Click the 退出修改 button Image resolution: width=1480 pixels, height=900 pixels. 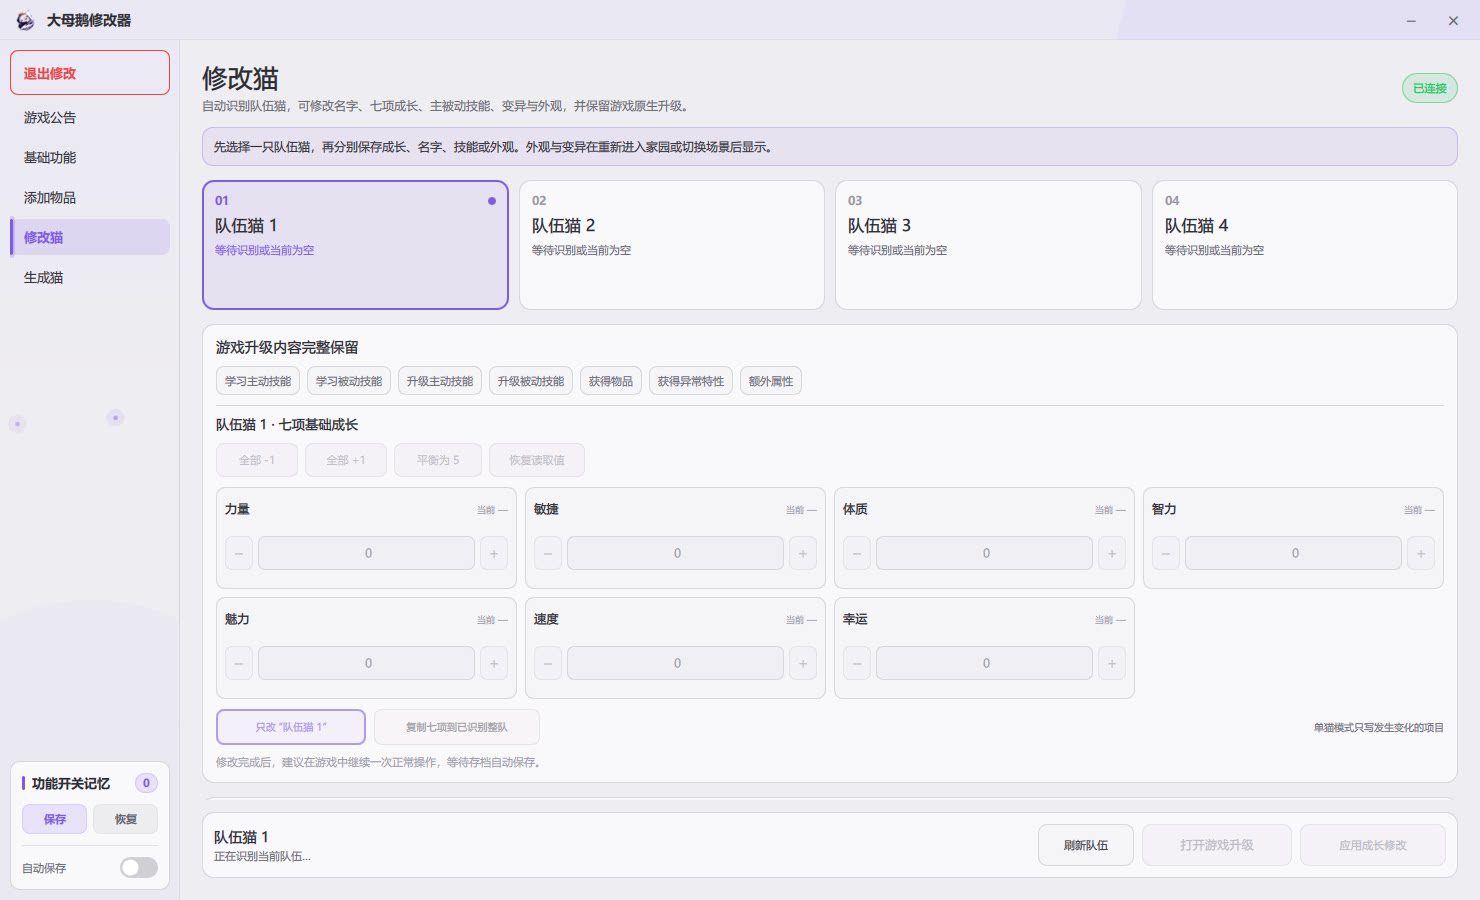(x=90, y=73)
